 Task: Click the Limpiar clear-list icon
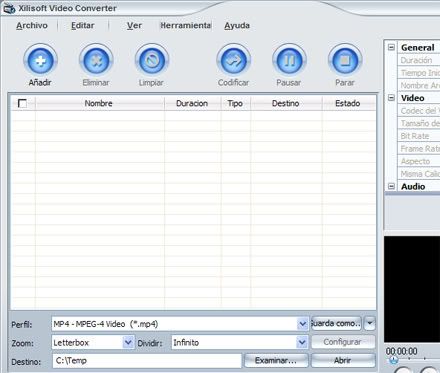tap(152, 61)
